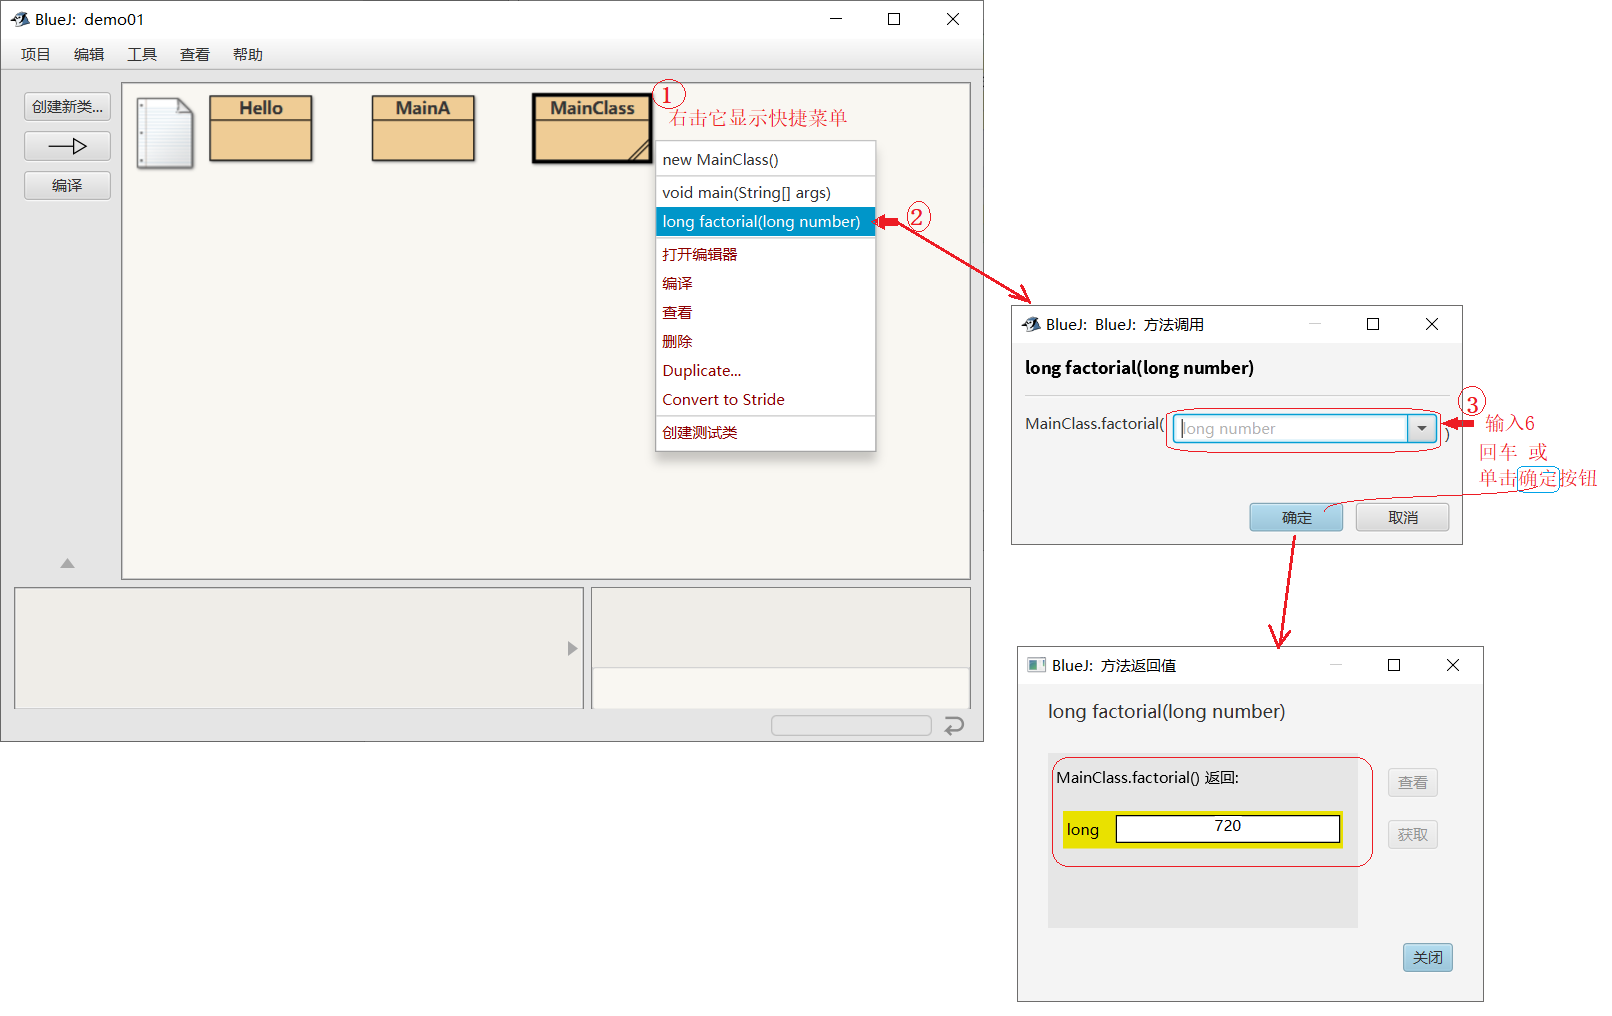Choose Convert to Stride entry
Screen dimensions: 1612x1016
point(765,399)
